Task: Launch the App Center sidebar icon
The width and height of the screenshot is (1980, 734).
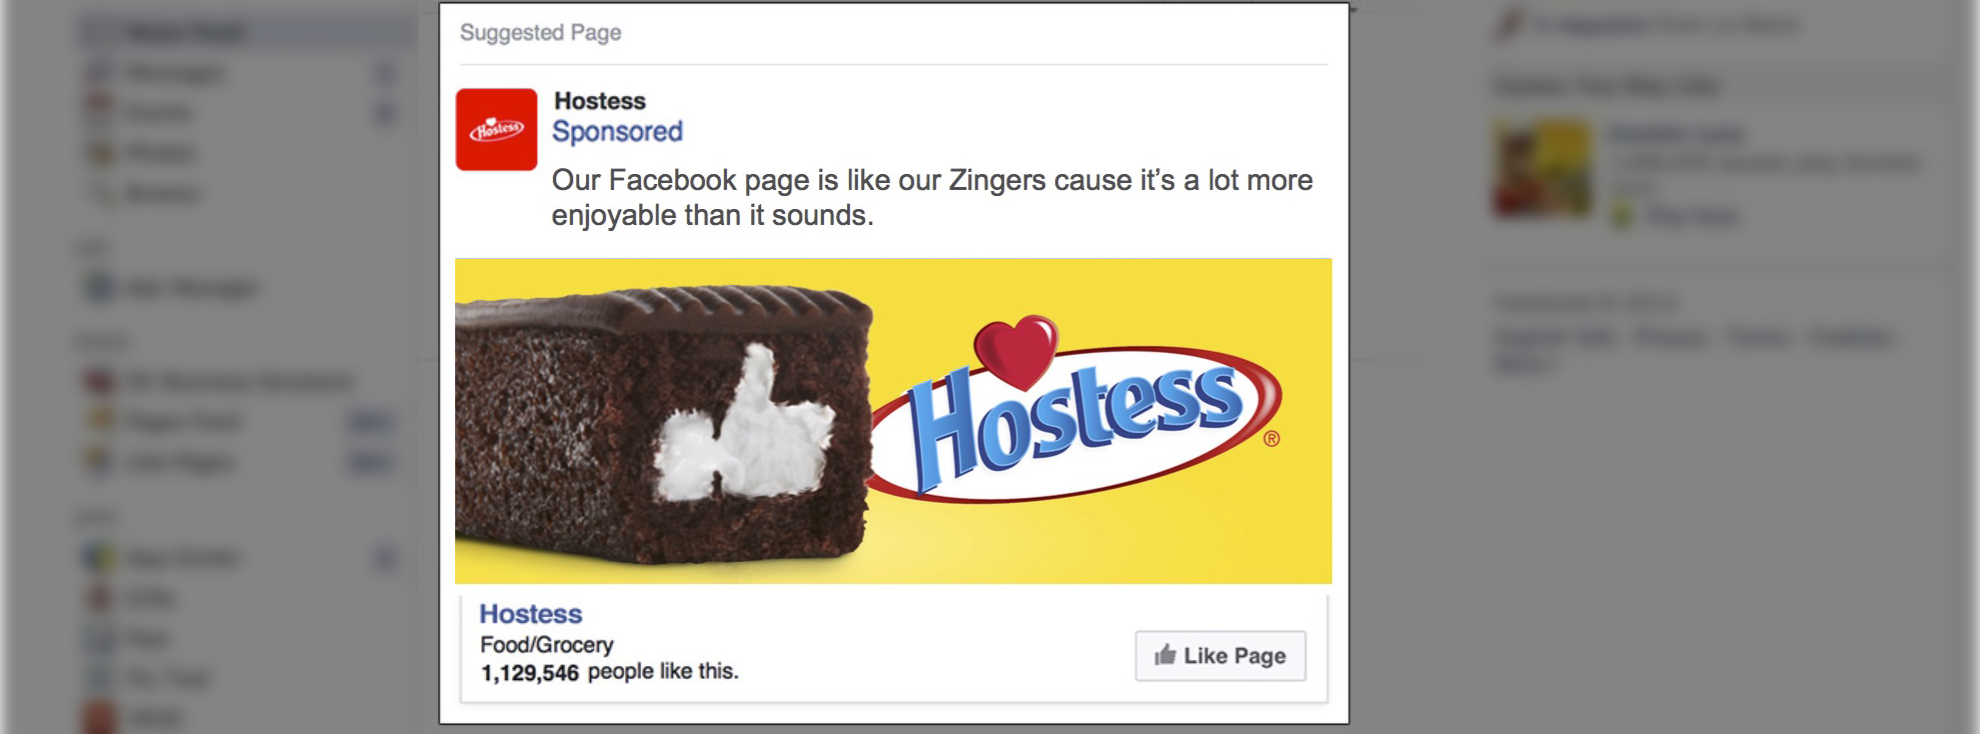Action: [x=100, y=557]
